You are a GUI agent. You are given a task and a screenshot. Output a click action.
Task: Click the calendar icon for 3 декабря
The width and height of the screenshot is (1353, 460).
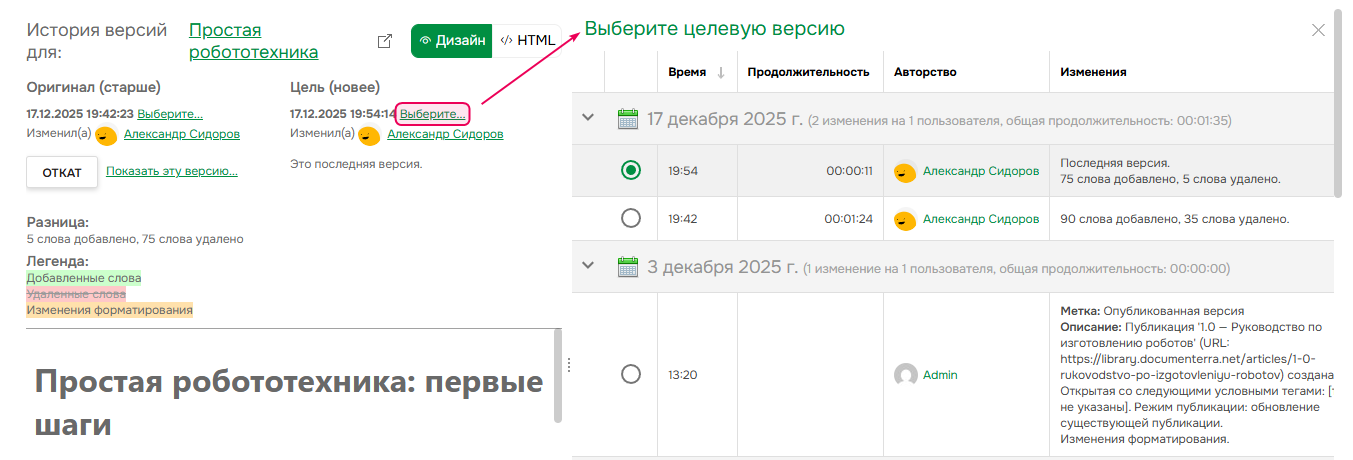tap(628, 267)
